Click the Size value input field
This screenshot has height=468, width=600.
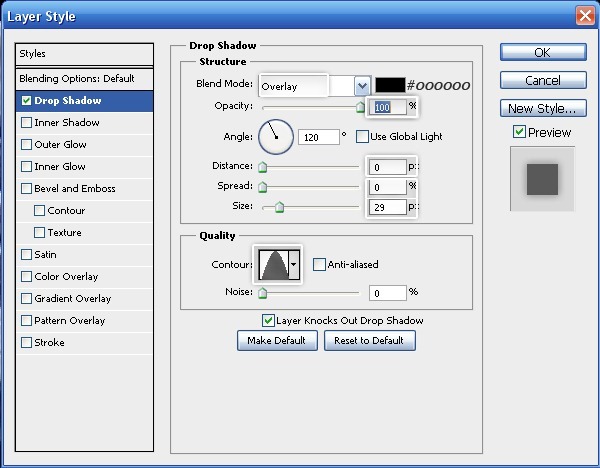click(x=388, y=207)
